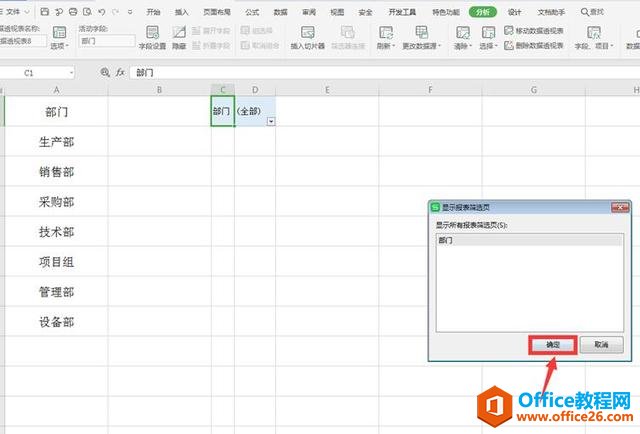Switch to the 审阅 tab

(x=309, y=12)
